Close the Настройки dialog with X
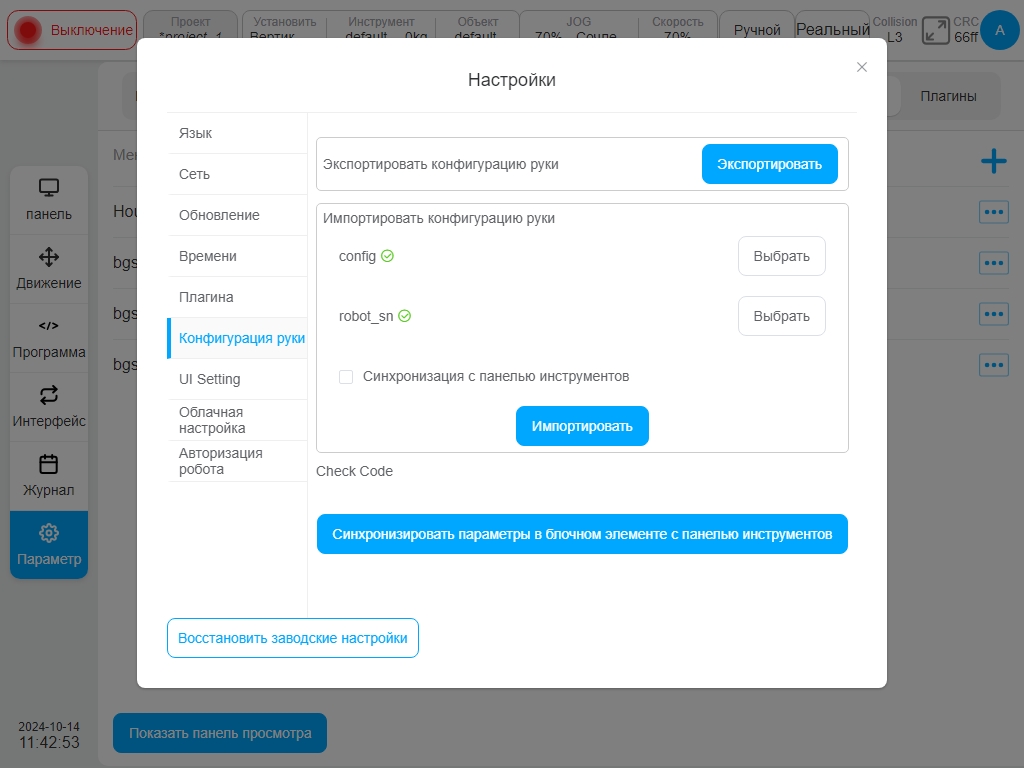 tap(861, 67)
